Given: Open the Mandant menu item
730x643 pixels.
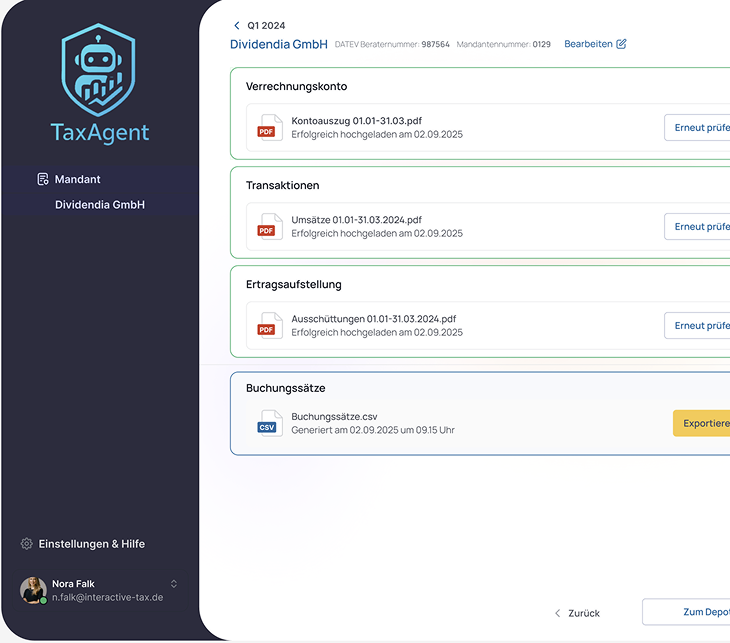Looking at the screenshot, I should (x=78, y=179).
